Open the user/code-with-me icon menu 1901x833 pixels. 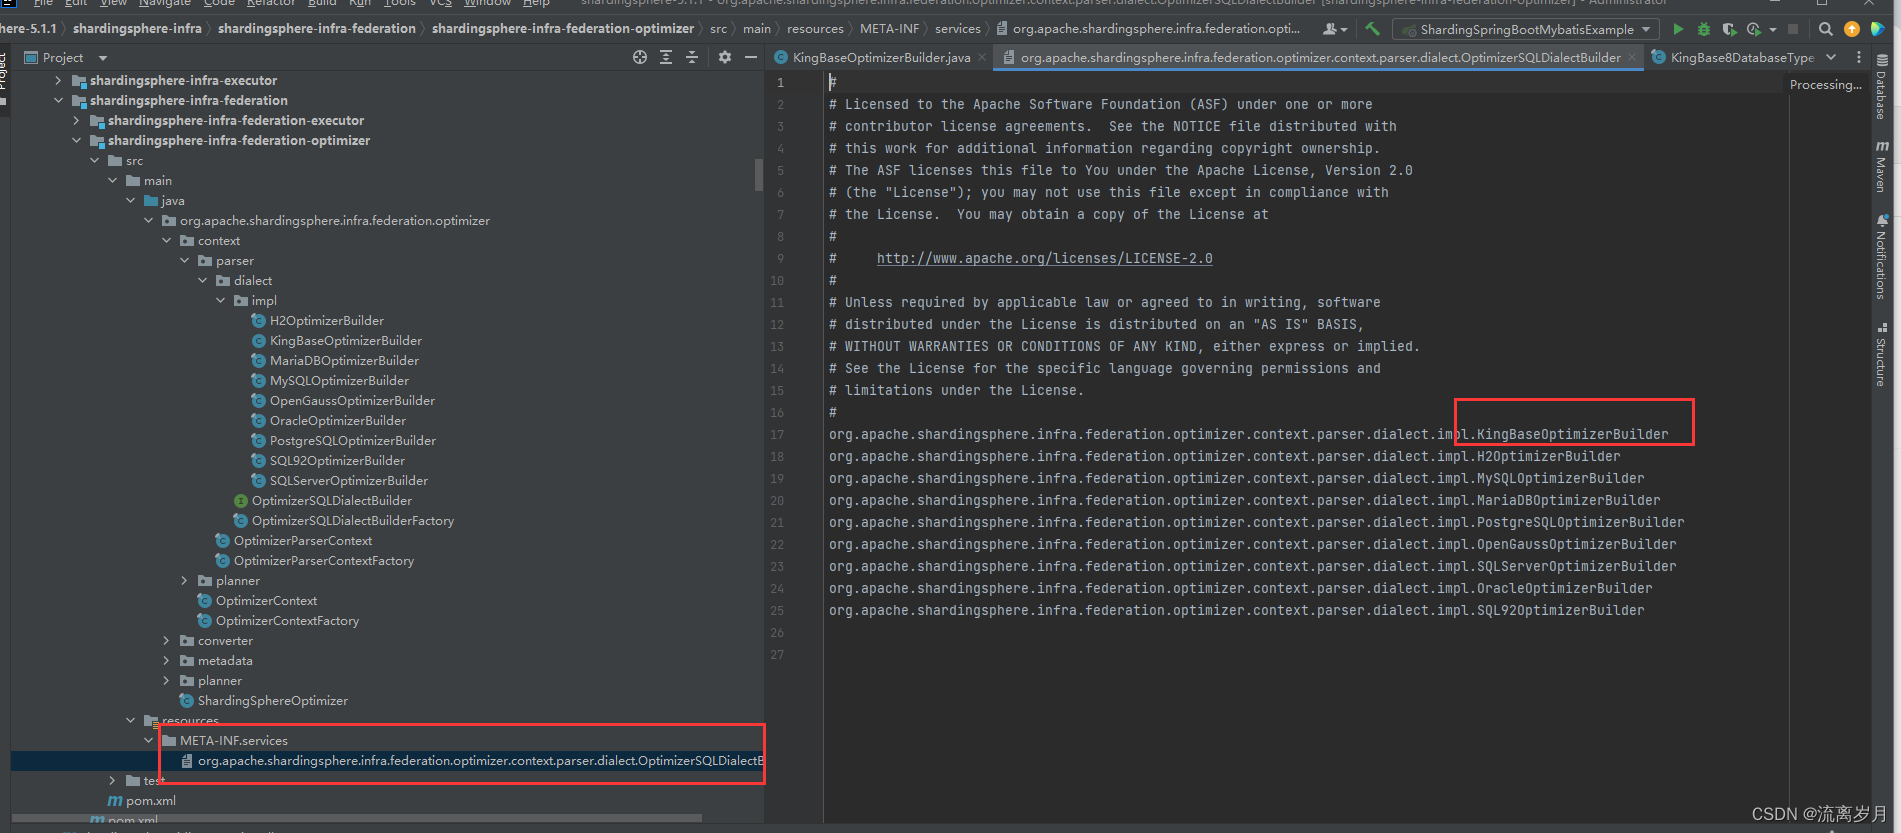(x=1334, y=29)
